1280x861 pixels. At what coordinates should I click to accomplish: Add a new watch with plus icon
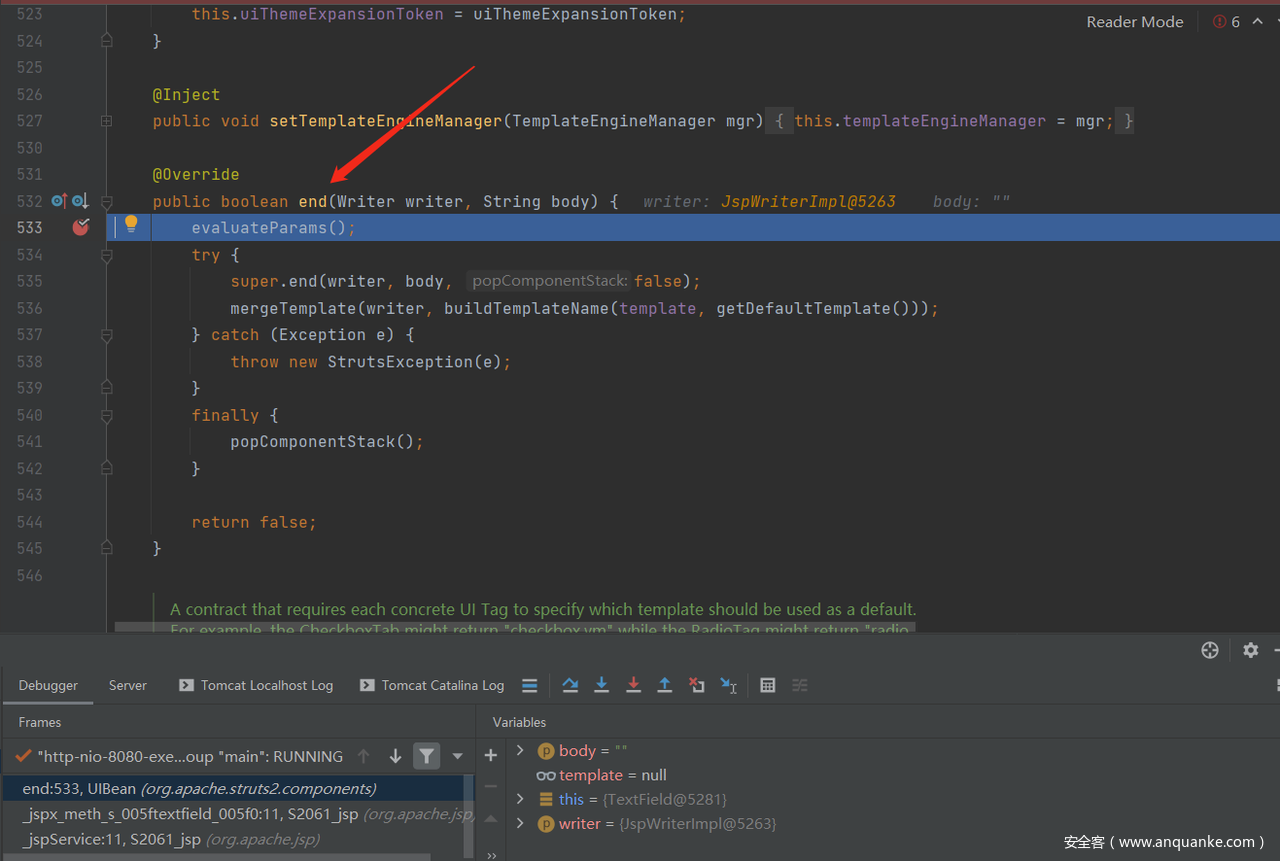click(x=491, y=755)
